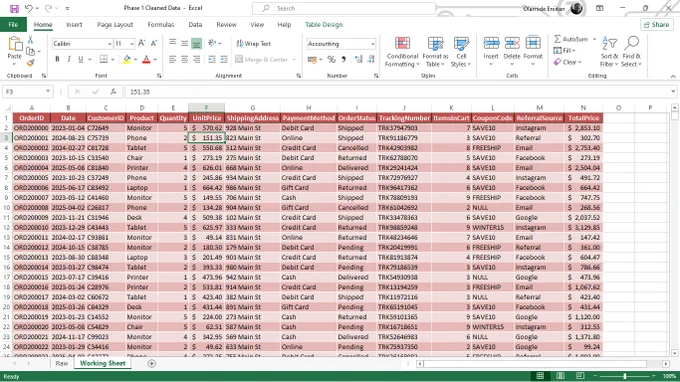Switch to Page Break Preview view

(580, 375)
